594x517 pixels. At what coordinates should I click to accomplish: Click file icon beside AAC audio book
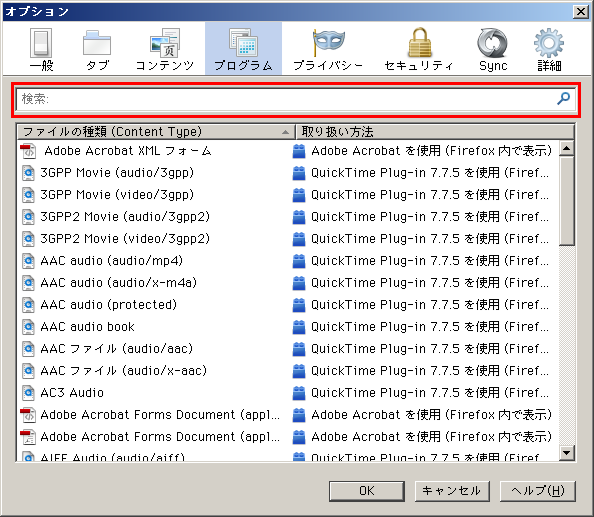coord(28,326)
